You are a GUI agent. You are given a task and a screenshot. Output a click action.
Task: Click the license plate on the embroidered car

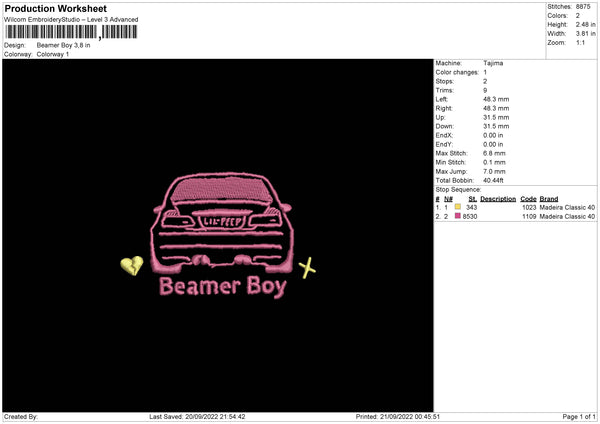[221, 223]
